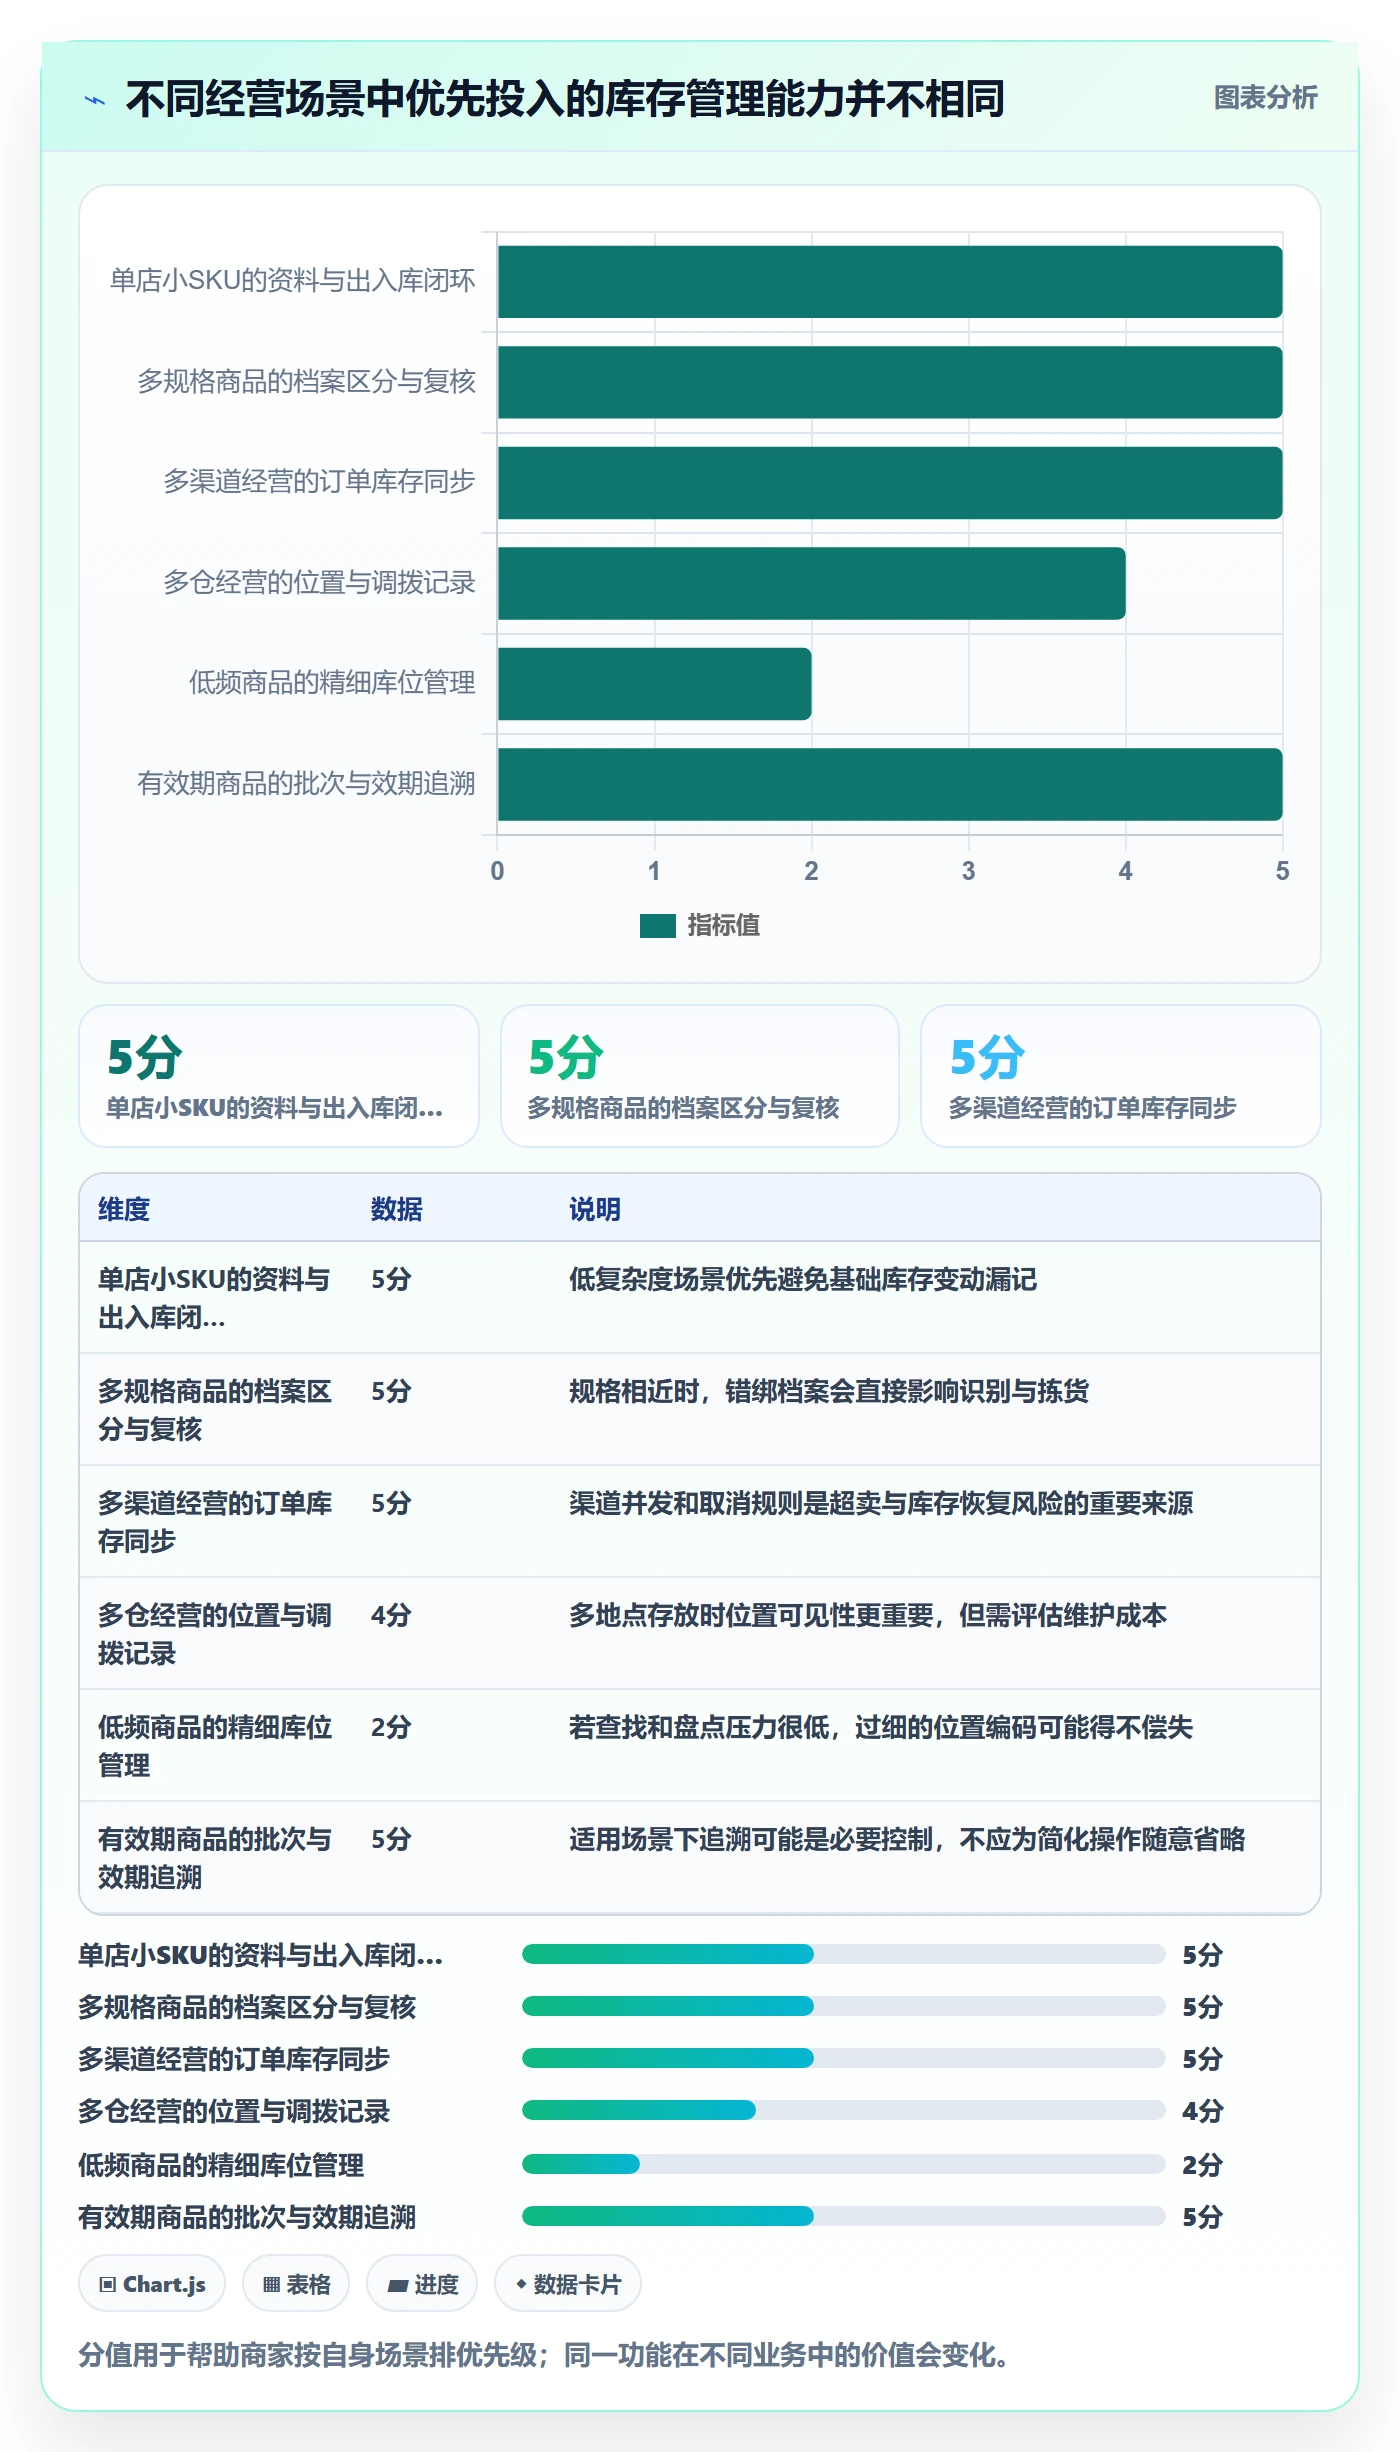Screen dimensions: 1400x2452
Task: Select the 多渠道经营的订单库存同步 data card
Action: coord(1121,1076)
